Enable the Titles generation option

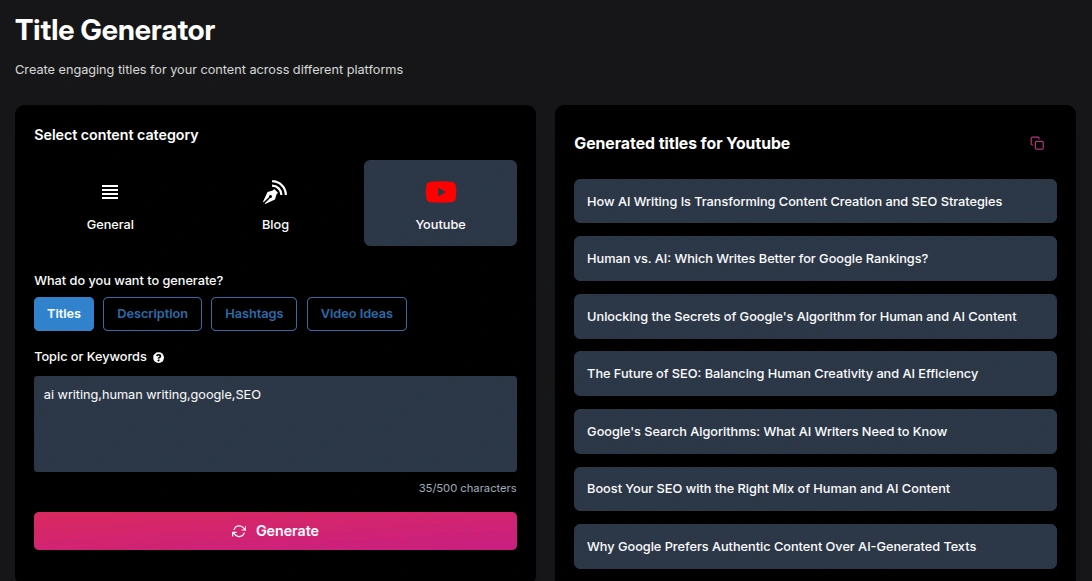[x=63, y=313]
